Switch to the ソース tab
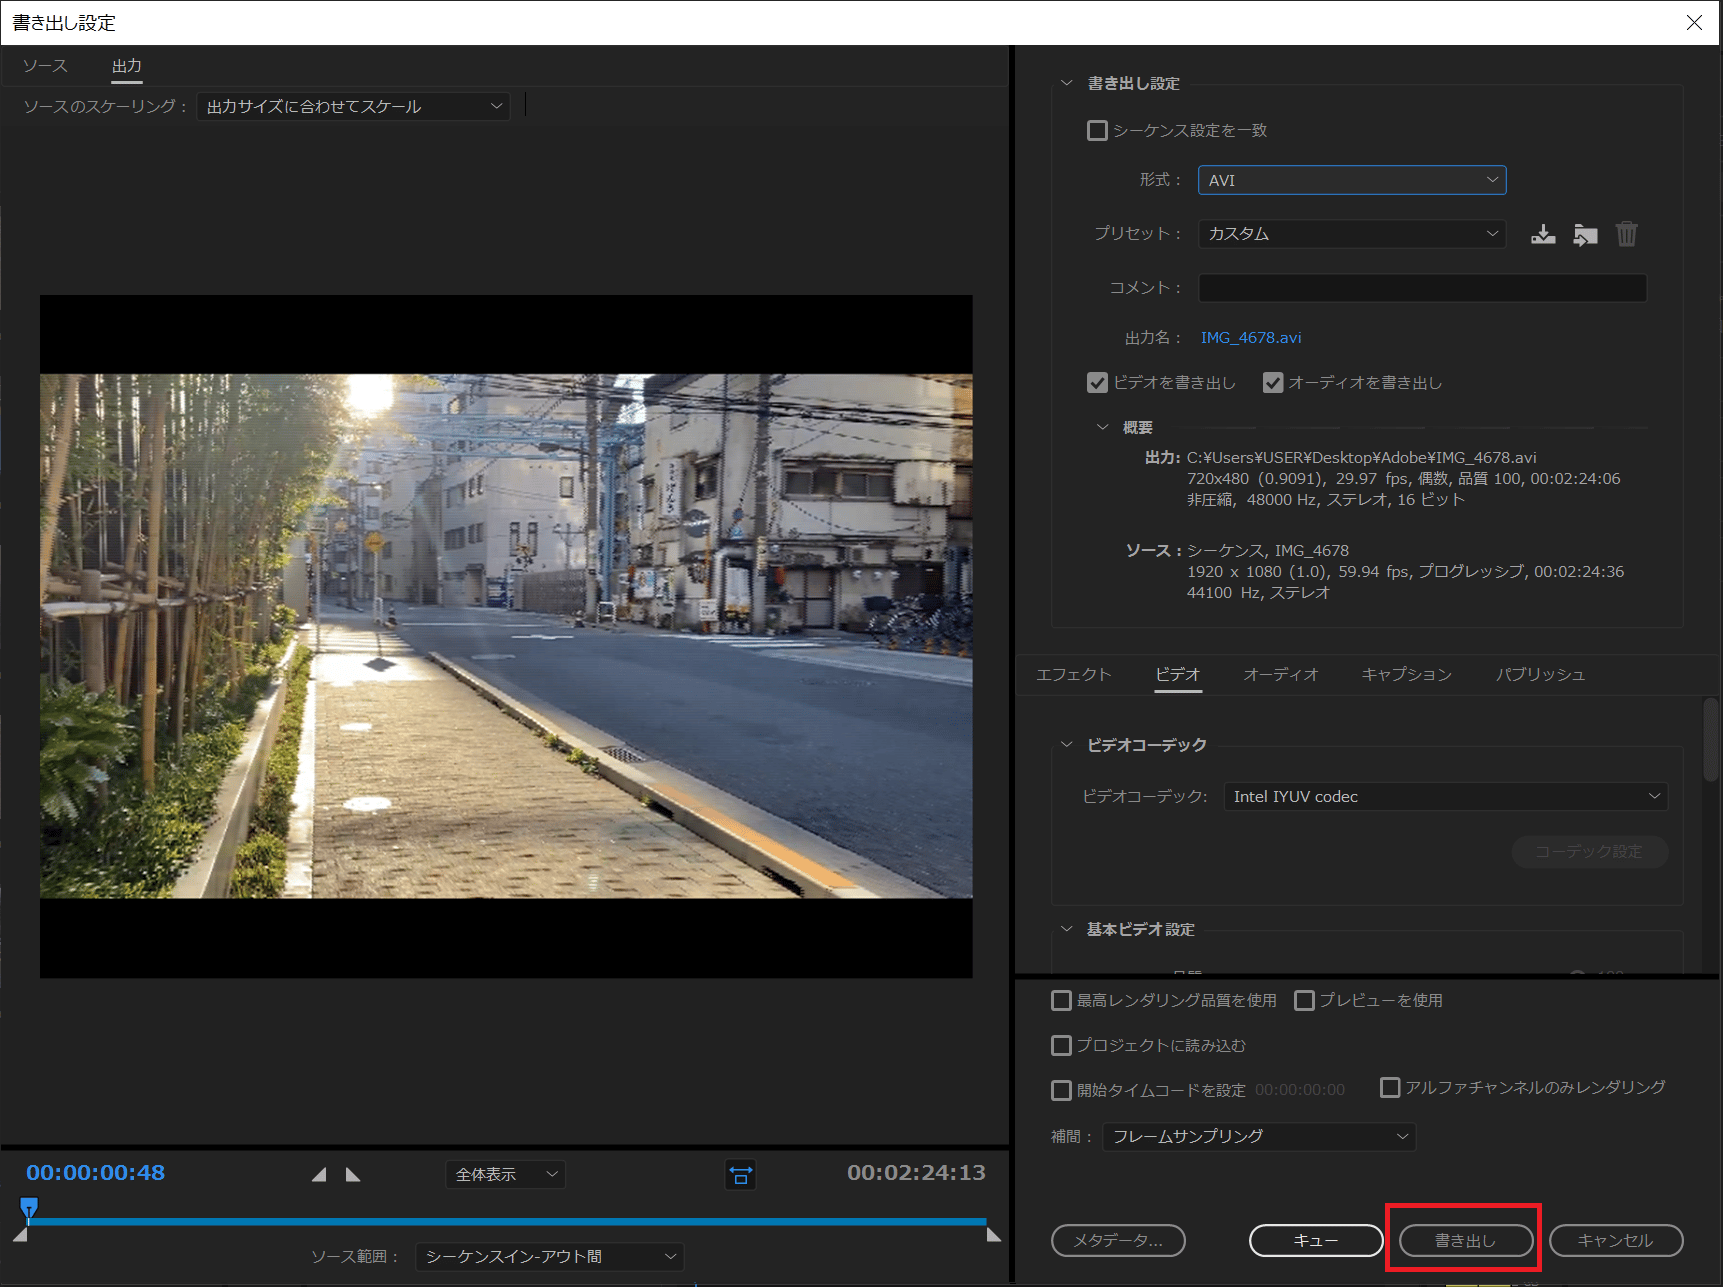This screenshot has height=1287, width=1723. 45,66
